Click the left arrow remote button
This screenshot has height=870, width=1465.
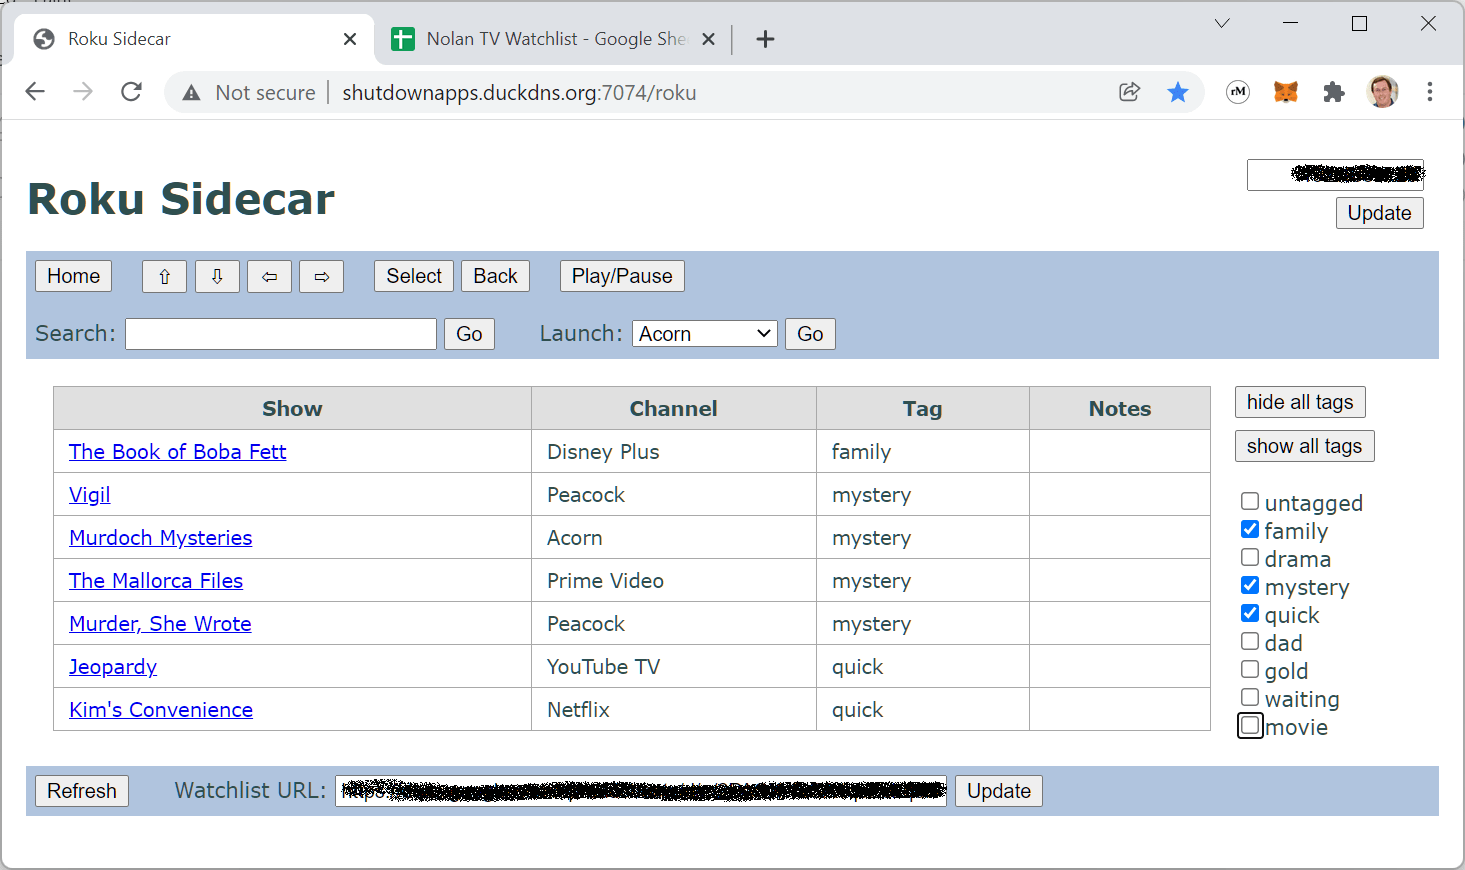click(x=269, y=276)
